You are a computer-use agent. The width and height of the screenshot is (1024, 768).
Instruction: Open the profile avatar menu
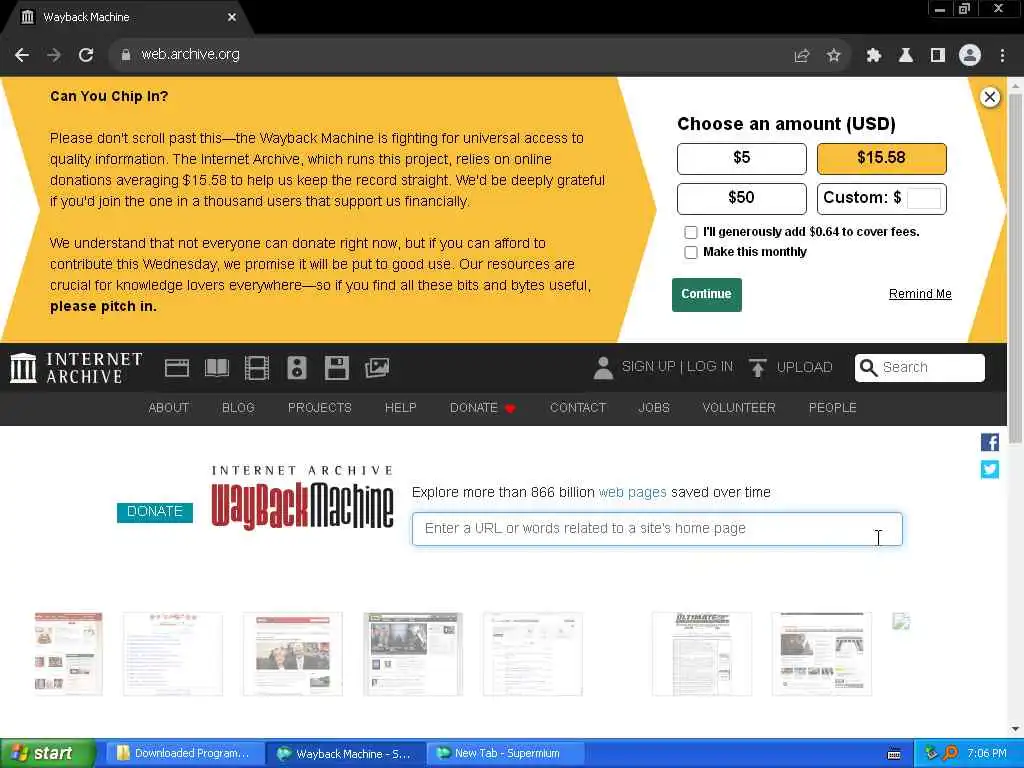pyautogui.click(x=969, y=56)
